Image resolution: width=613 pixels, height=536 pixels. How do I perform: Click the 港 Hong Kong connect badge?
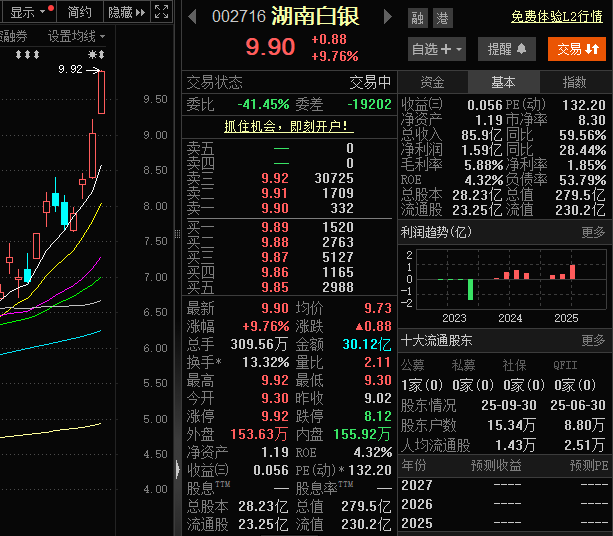click(x=441, y=18)
